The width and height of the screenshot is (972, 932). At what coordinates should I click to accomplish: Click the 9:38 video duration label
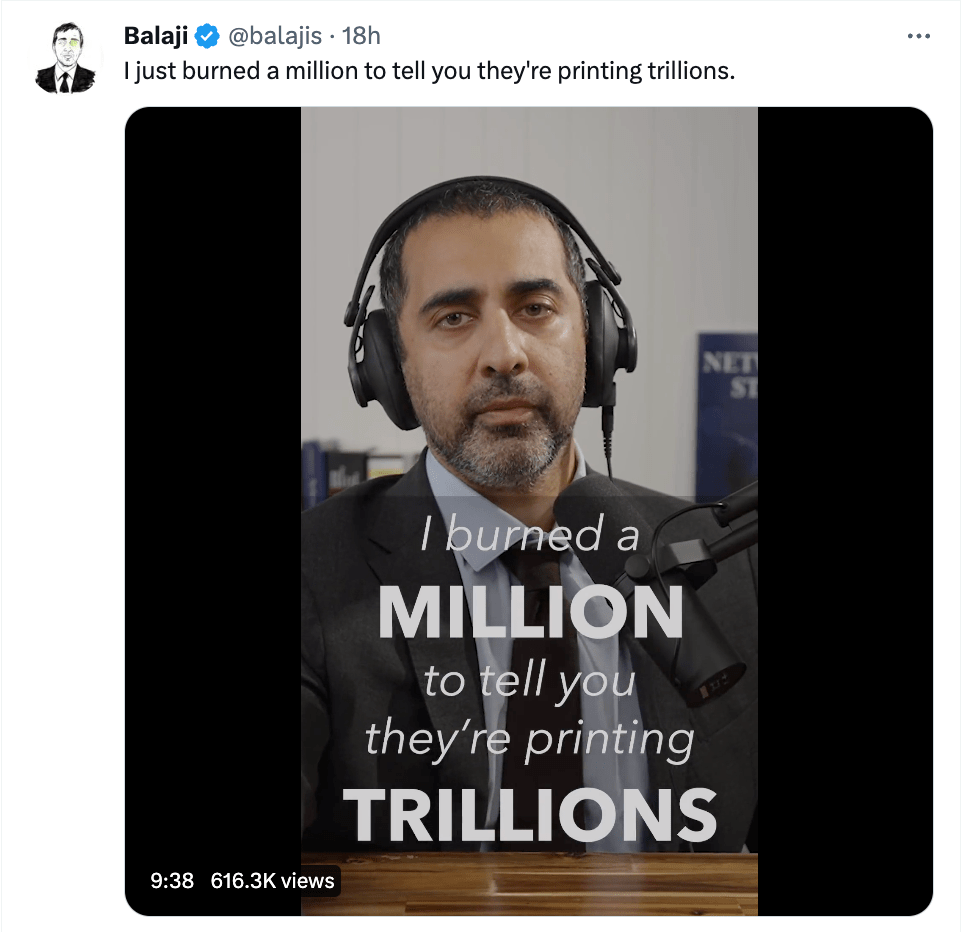point(171,880)
